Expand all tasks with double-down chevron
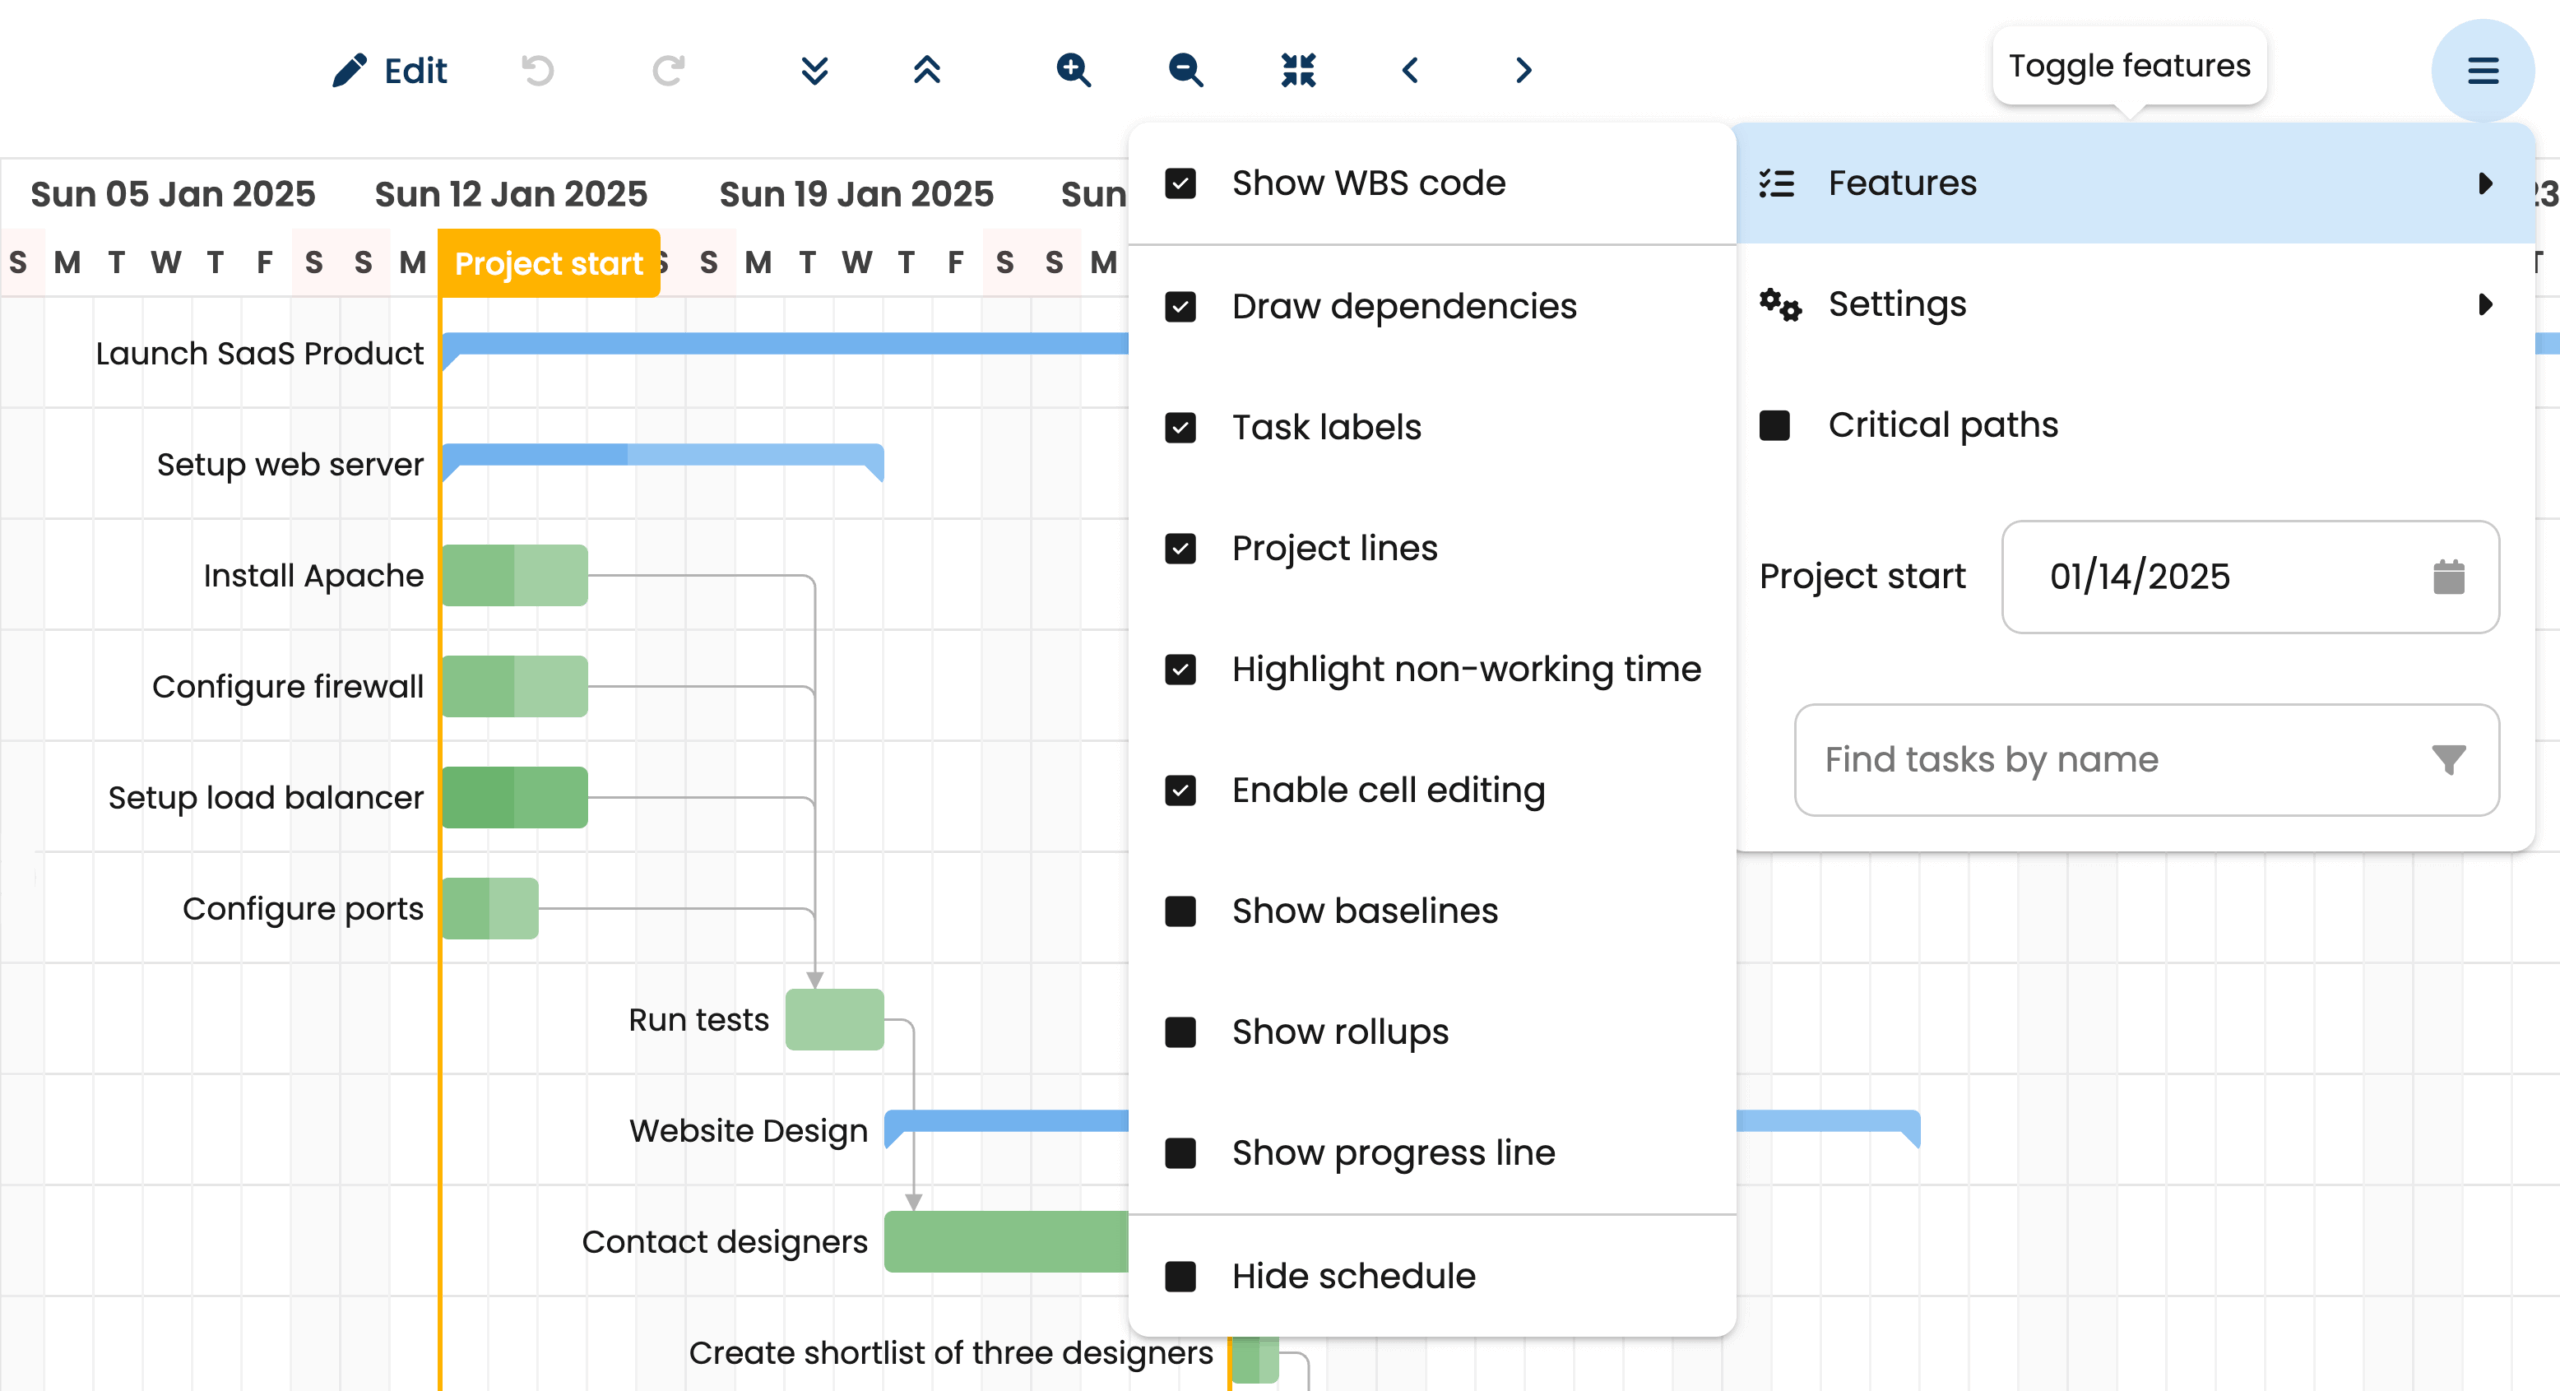Screen dimensions: 2560x1391 coord(815,70)
